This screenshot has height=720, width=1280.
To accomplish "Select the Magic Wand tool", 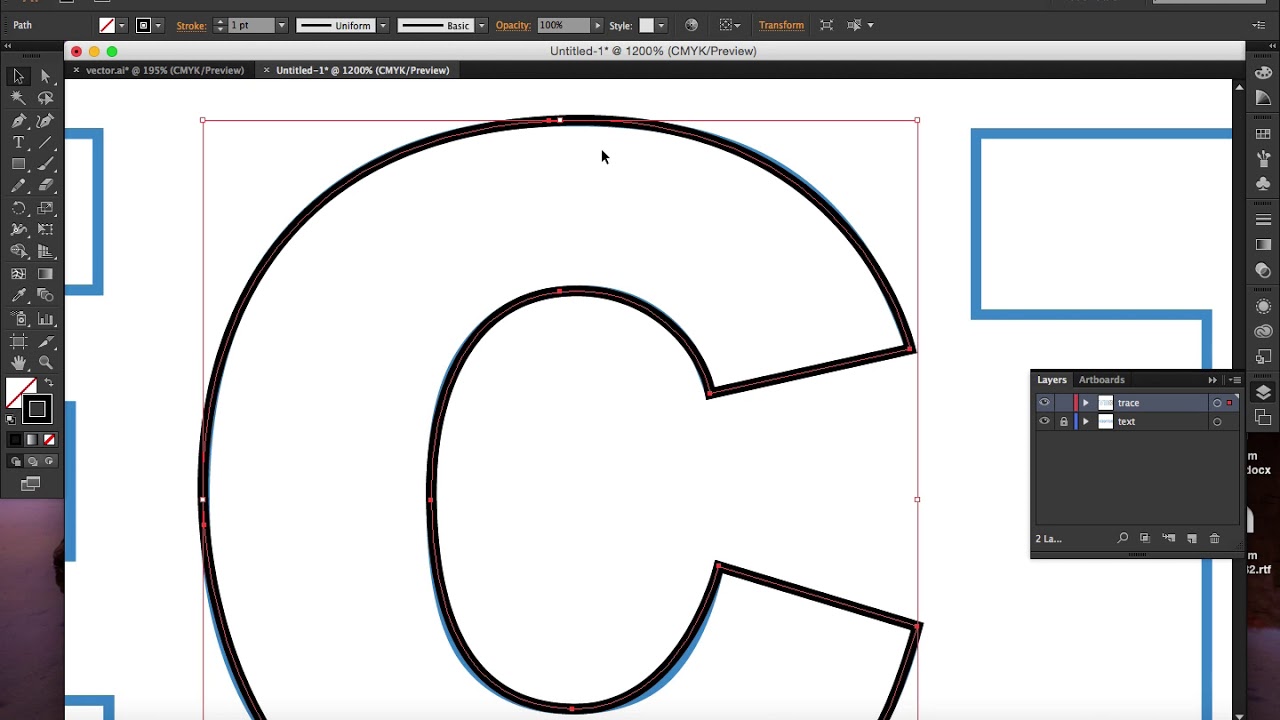I will (18, 98).
